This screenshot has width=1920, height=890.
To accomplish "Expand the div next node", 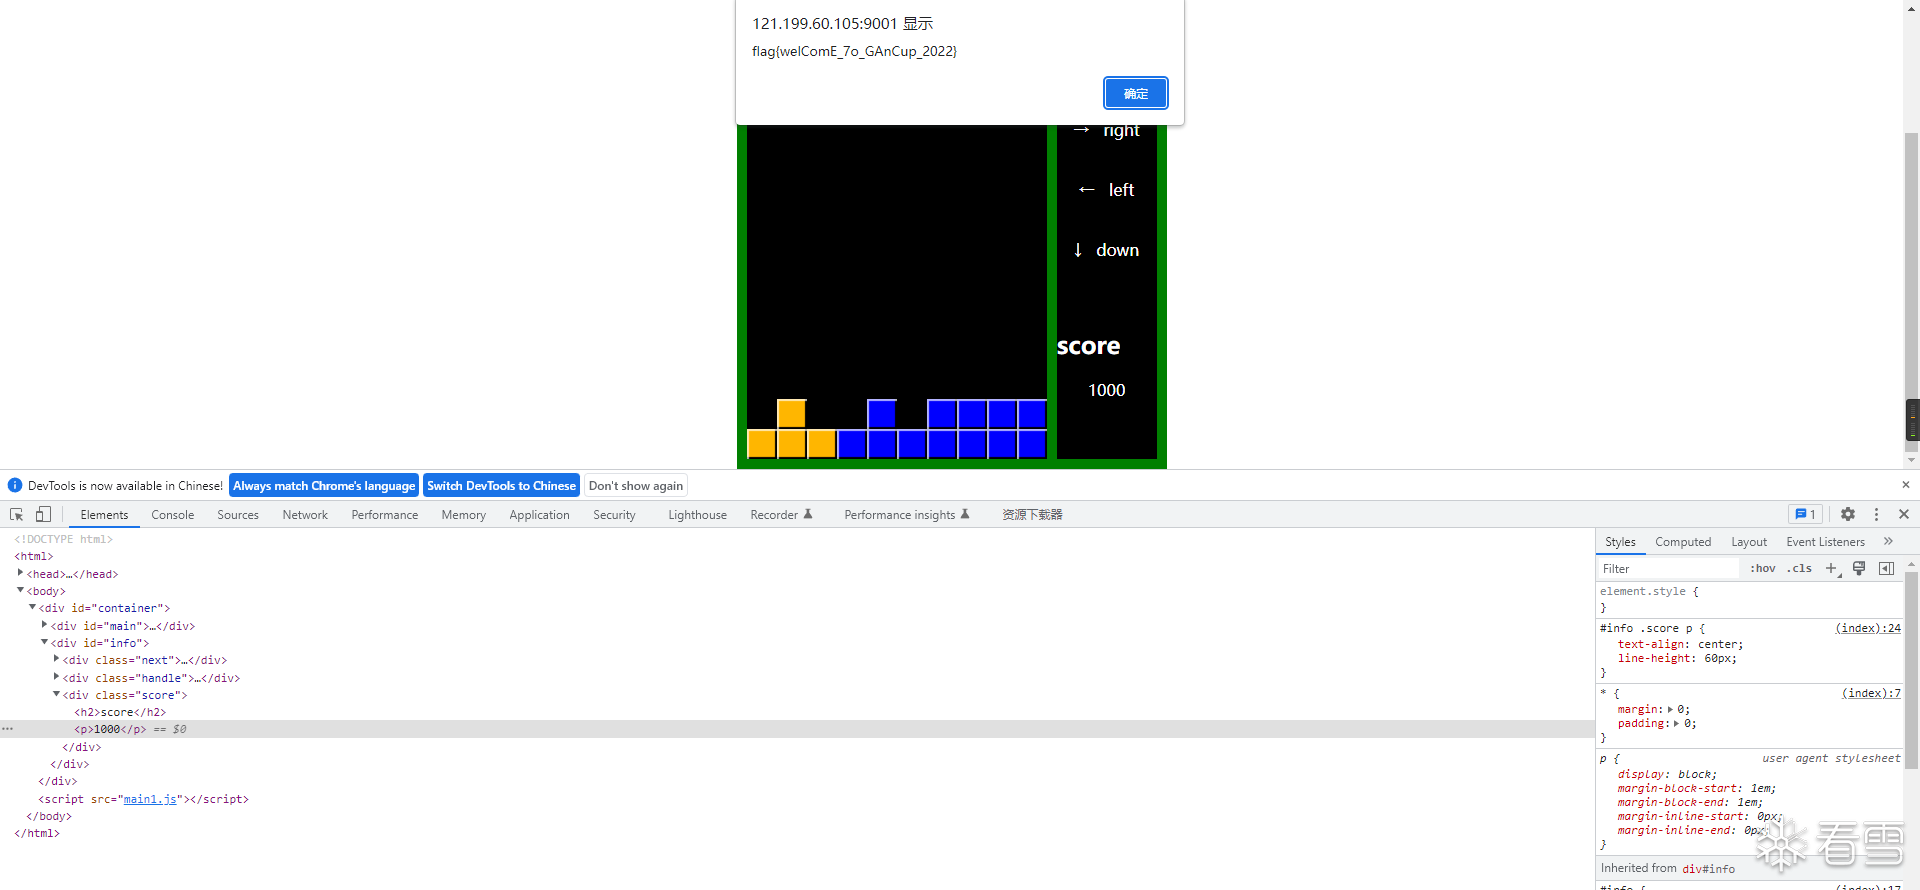I will (56, 659).
